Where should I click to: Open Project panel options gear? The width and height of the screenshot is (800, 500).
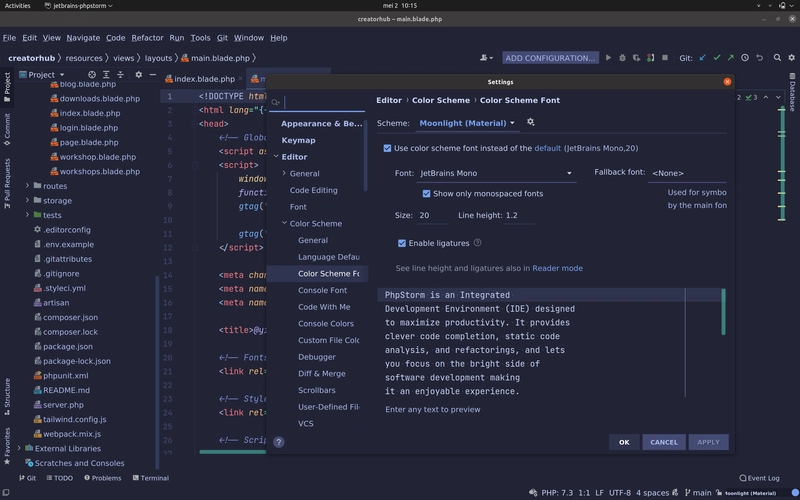tap(138, 74)
